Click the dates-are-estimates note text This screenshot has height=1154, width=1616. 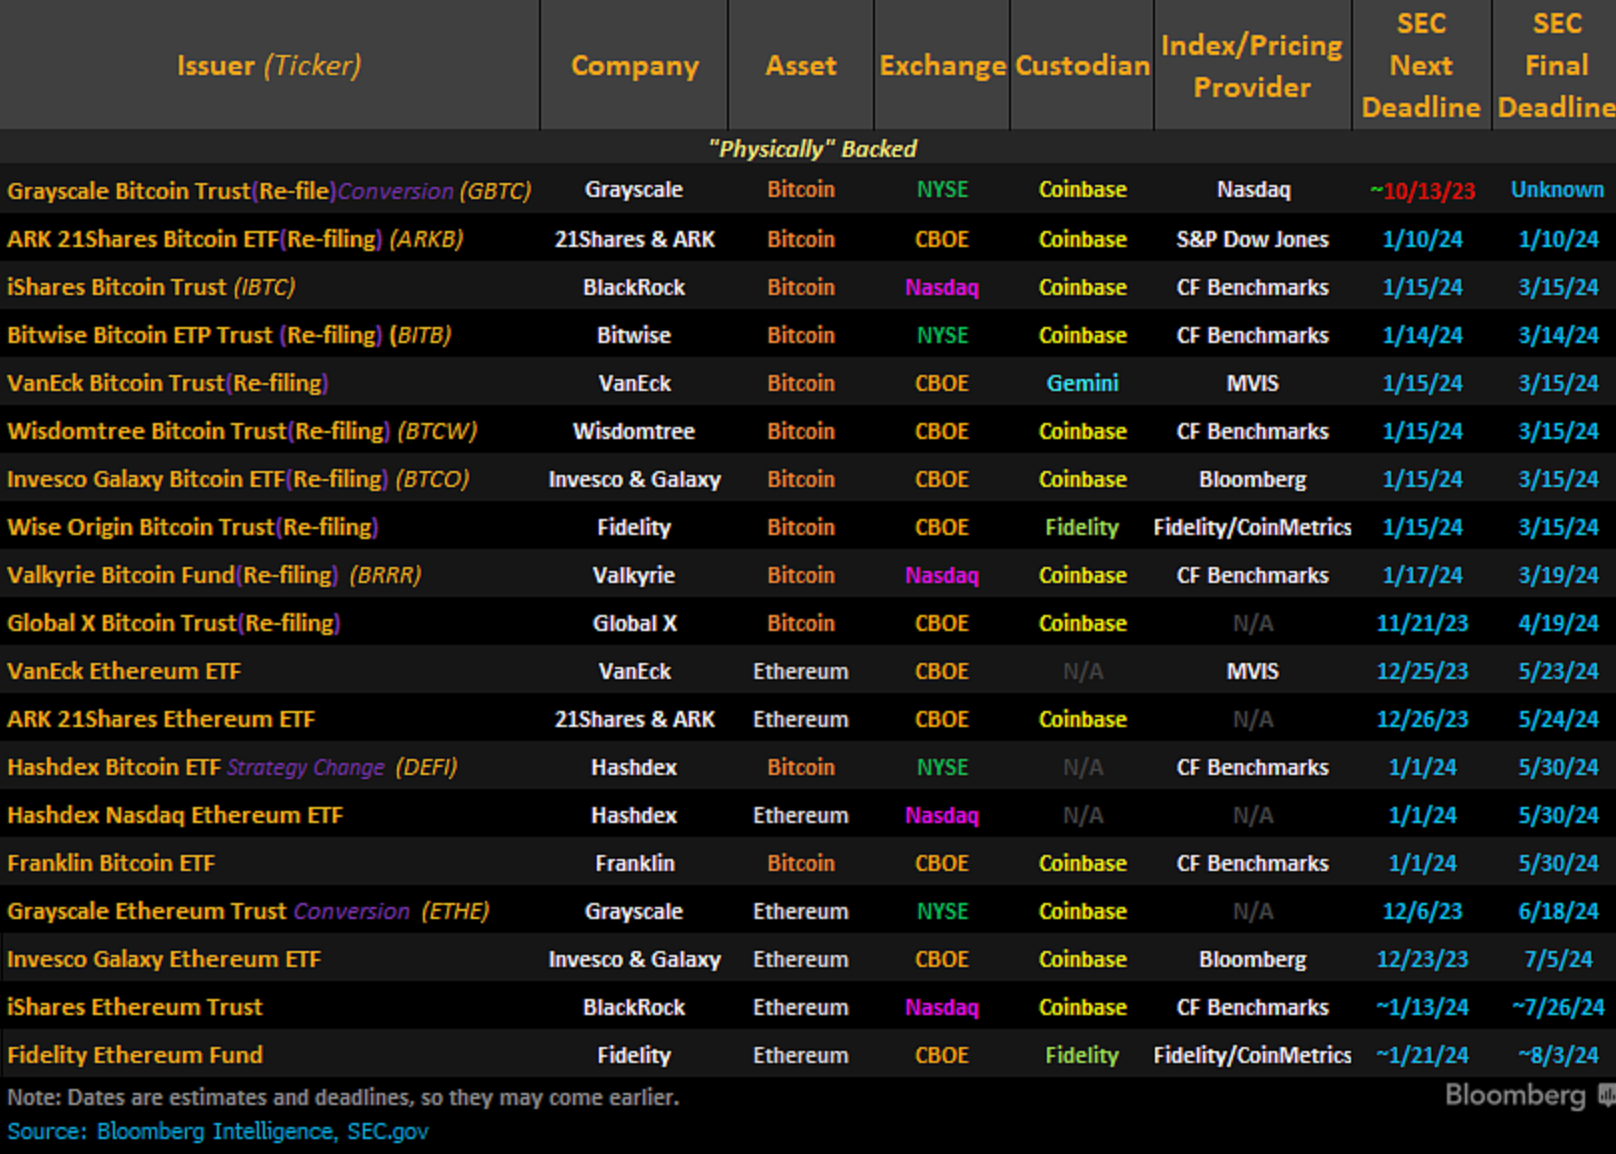coord(343,1097)
